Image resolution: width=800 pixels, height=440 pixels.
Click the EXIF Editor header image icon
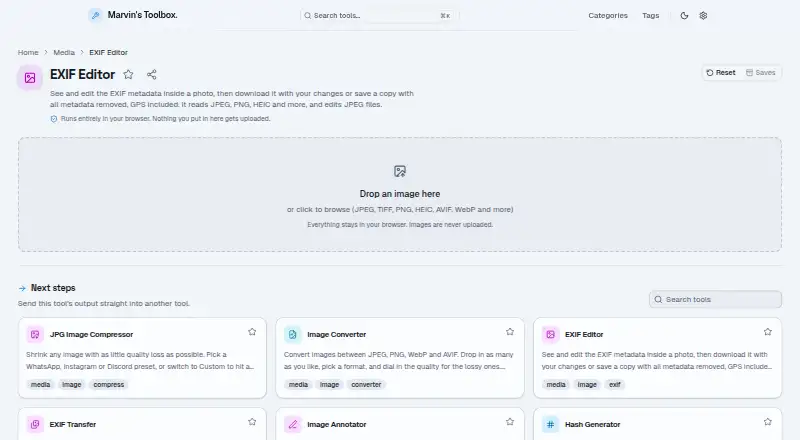30,78
